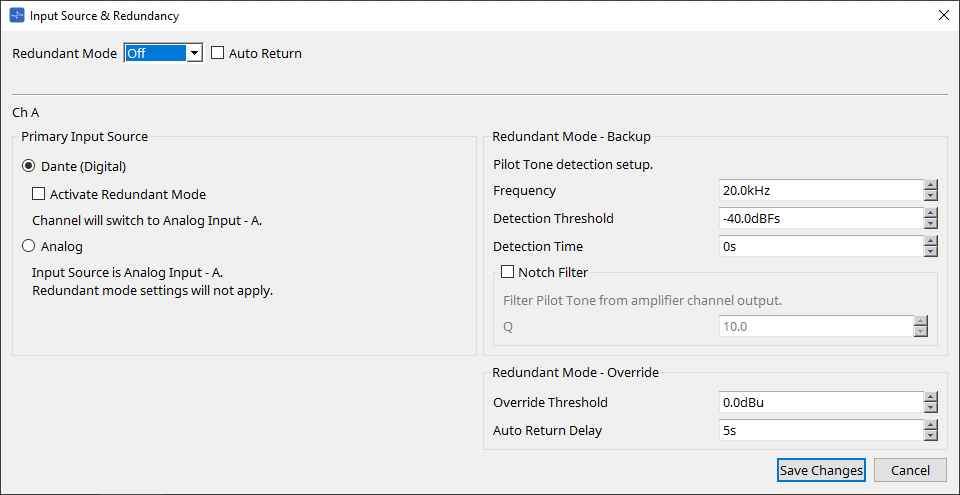This screenshot has height=495, width=960.
Task: Increase Override Threshold with up arrow
Action: pos(931,397)
